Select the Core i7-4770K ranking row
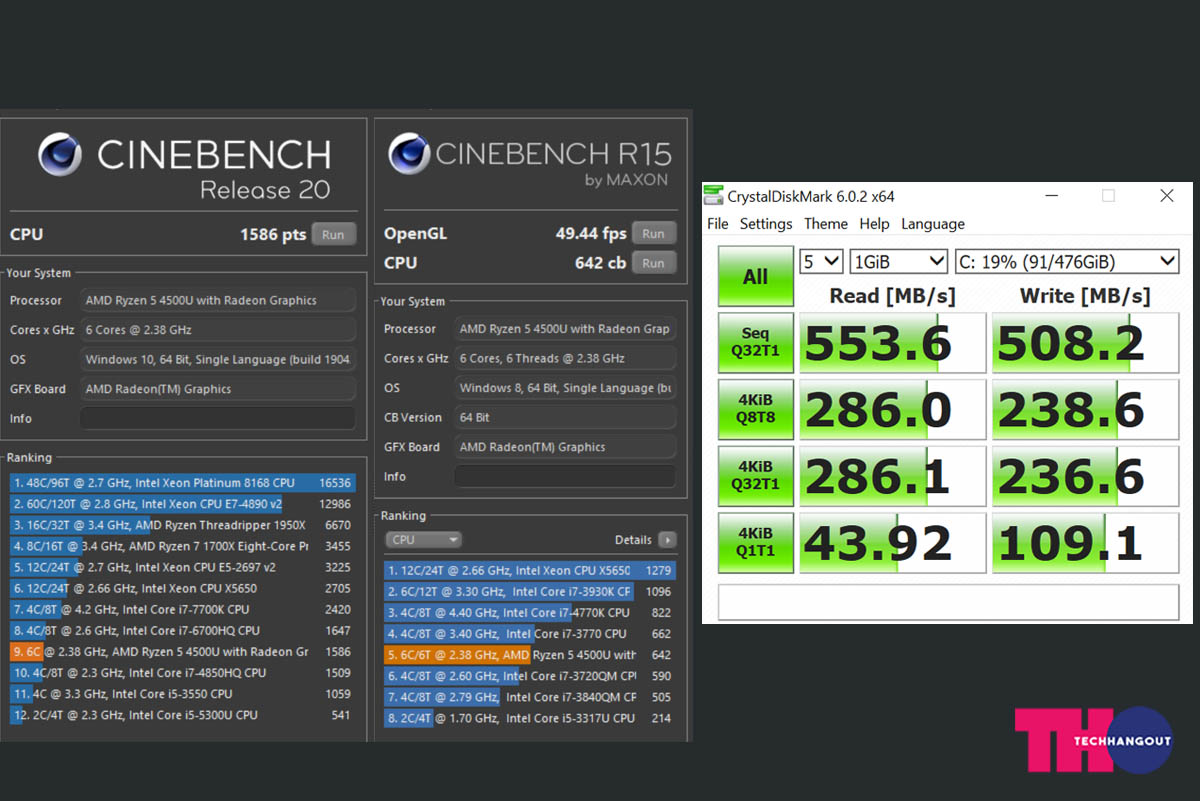The height and width of the screenshot is (801, 1200). pyautogui.click(x=530, y=612)
